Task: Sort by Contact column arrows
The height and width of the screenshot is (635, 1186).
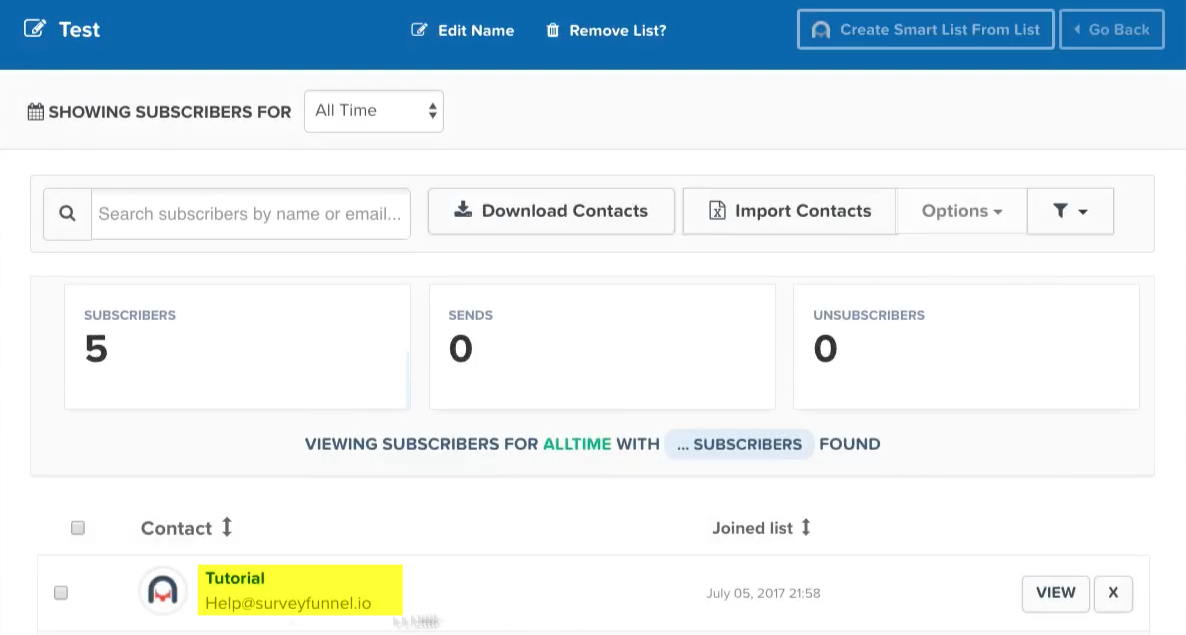Action: (227, 527)
